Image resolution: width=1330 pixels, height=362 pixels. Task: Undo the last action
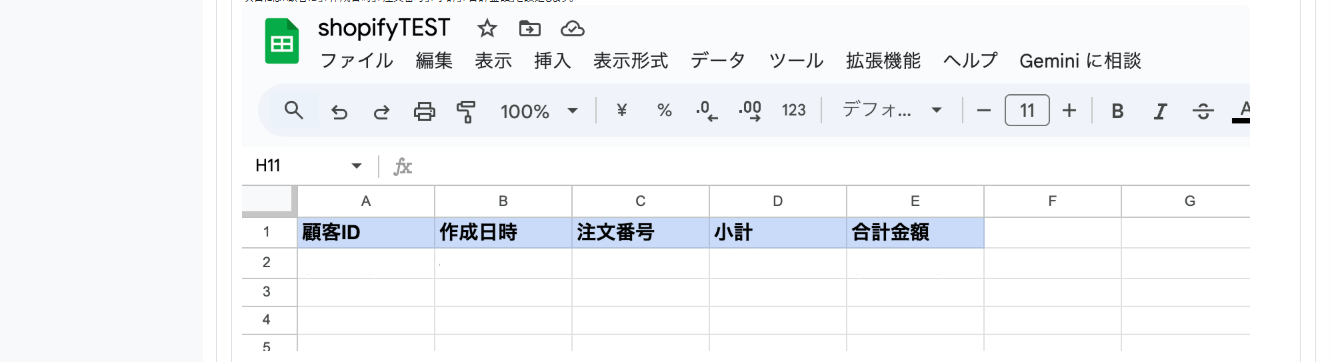[x=339, y=111]
